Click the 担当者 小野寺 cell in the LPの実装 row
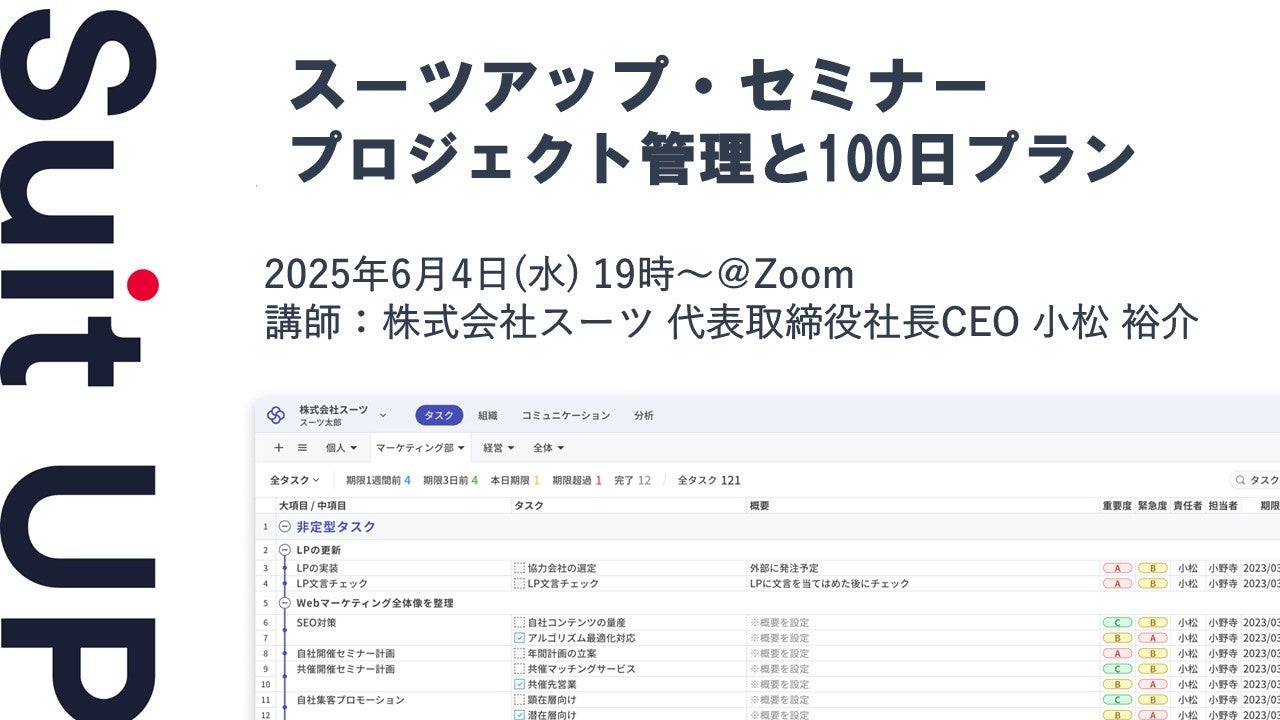1280x720 pixels. pos(1222,568)
